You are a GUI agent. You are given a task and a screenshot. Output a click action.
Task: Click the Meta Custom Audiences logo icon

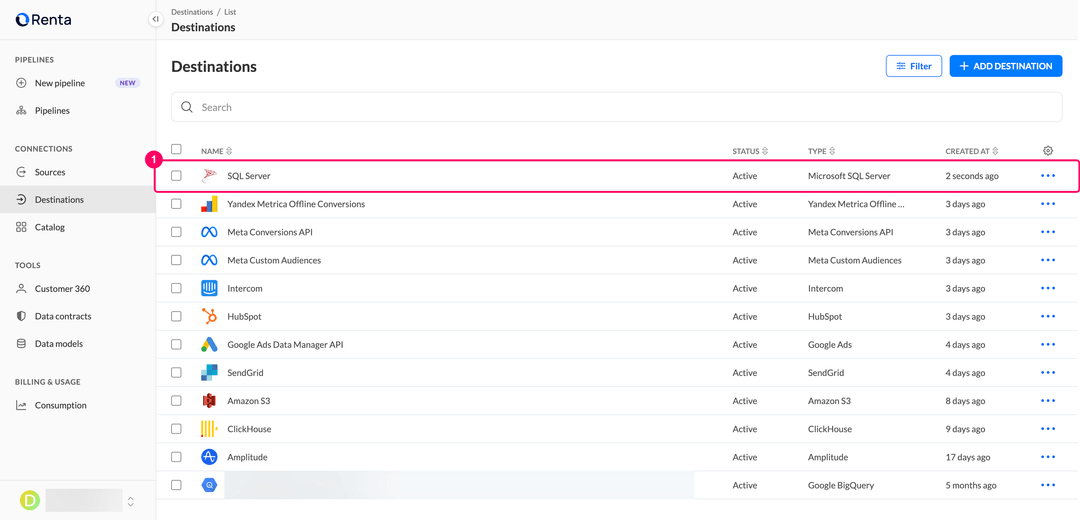pyautogui.click(x=209, y=260)
